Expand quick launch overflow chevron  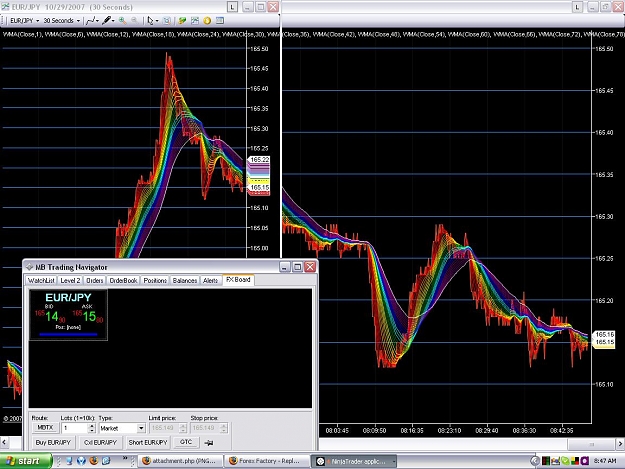tap(125, 458)
